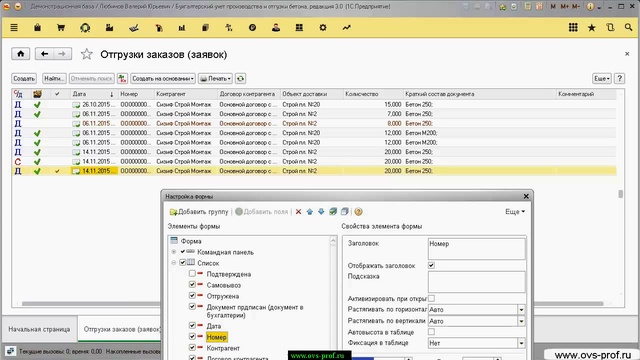Add Отгрузки заказов page to favorites star
Screen dimensions: 640x360
point(87,54)
